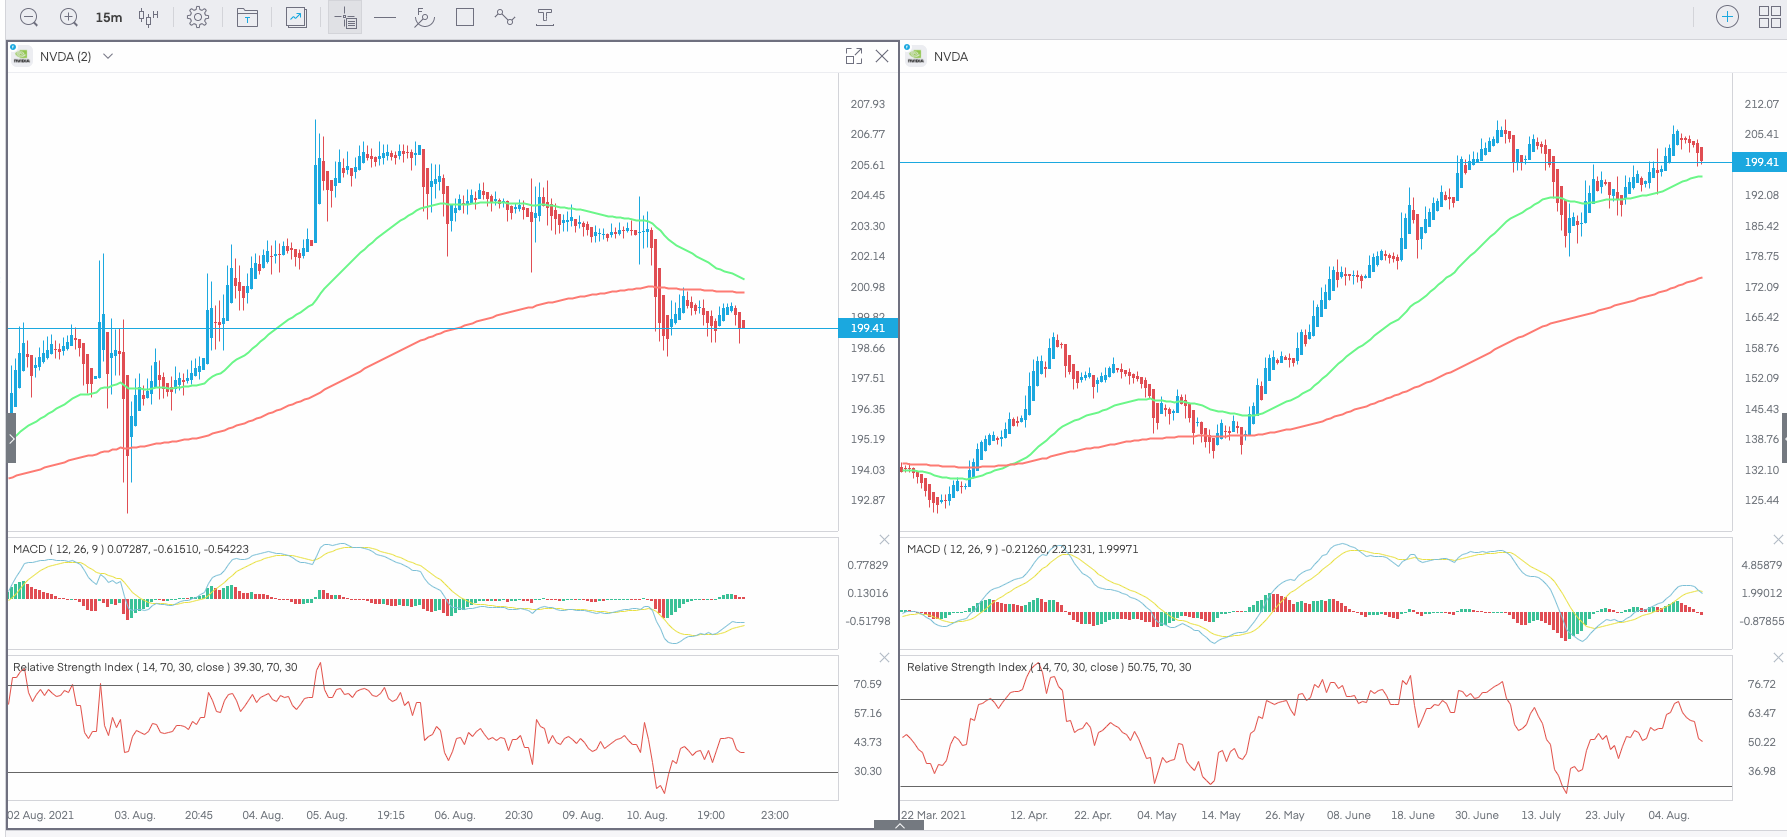The width and height of the screenshot is (1787, 837).
Task: Open the 15m timeframe selector
Action: click(109, 17)
